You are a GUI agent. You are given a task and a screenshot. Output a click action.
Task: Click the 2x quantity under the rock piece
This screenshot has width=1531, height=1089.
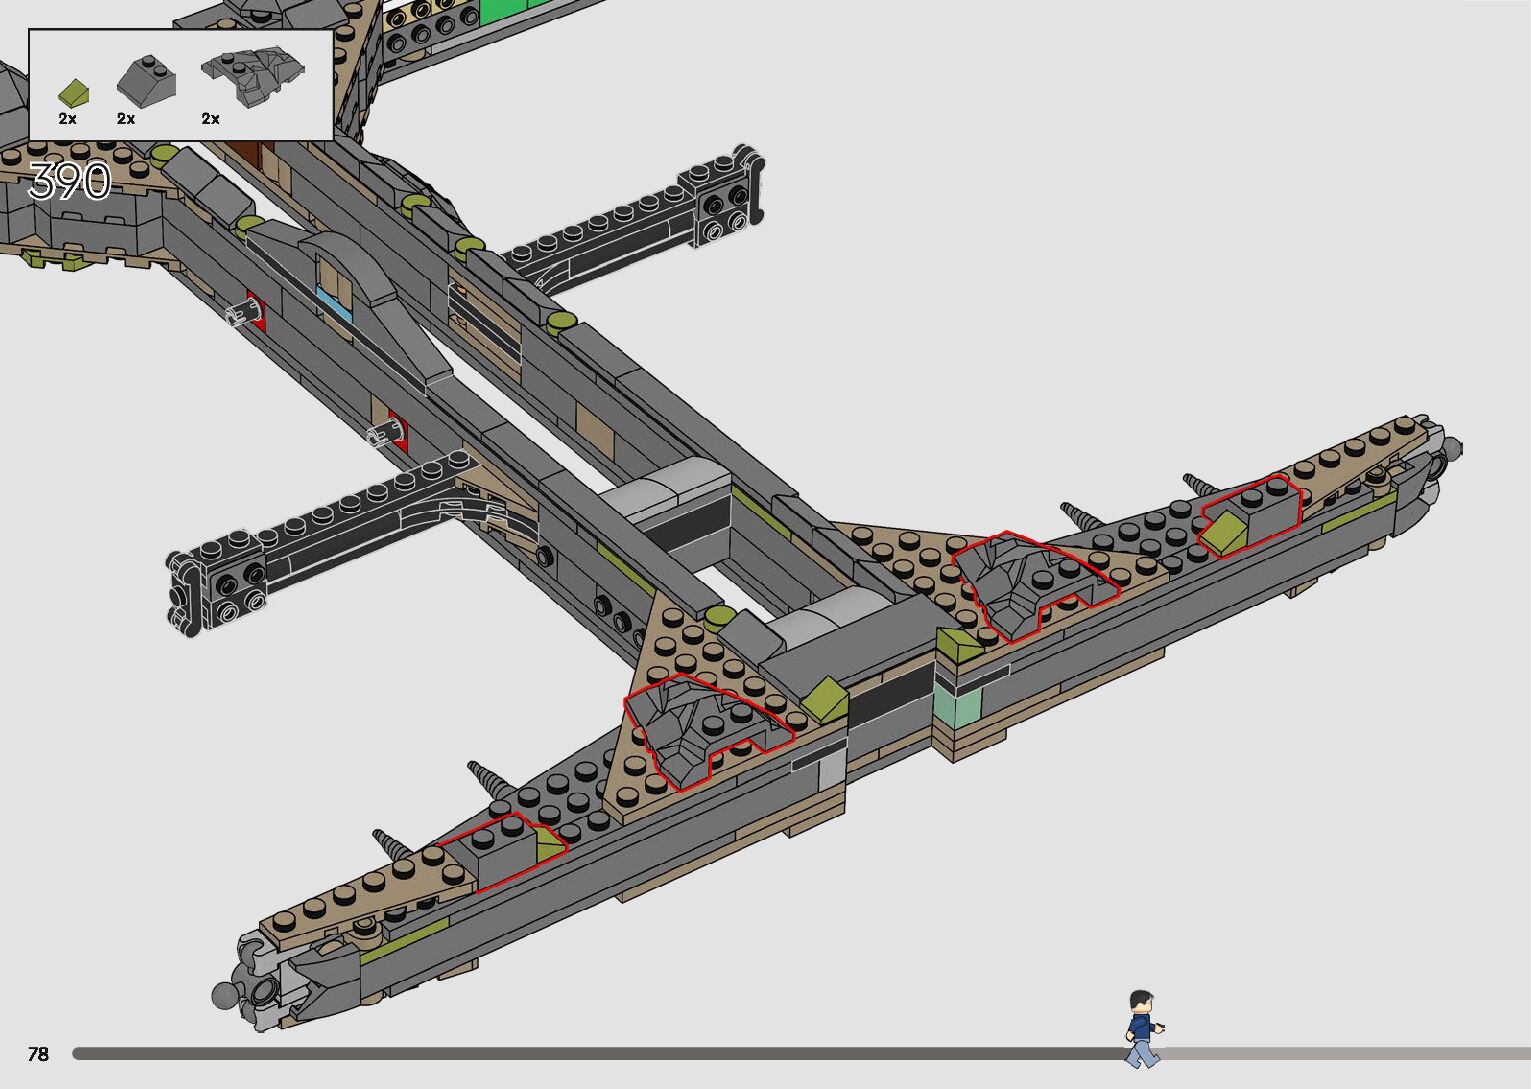[x=210, y=119]
